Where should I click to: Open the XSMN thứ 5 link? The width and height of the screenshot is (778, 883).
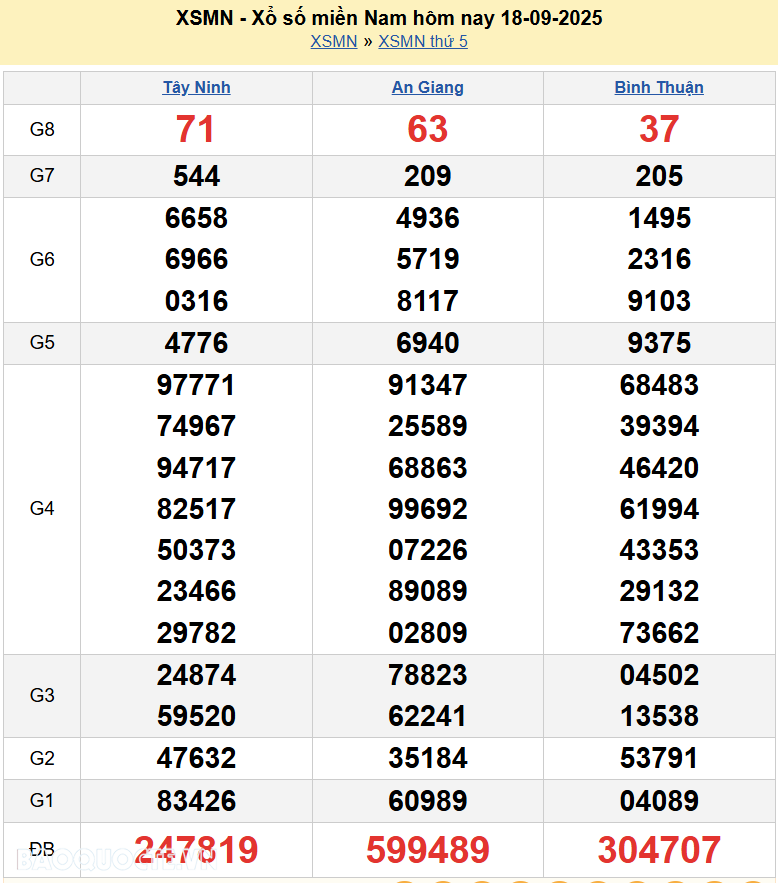point(423,41)
